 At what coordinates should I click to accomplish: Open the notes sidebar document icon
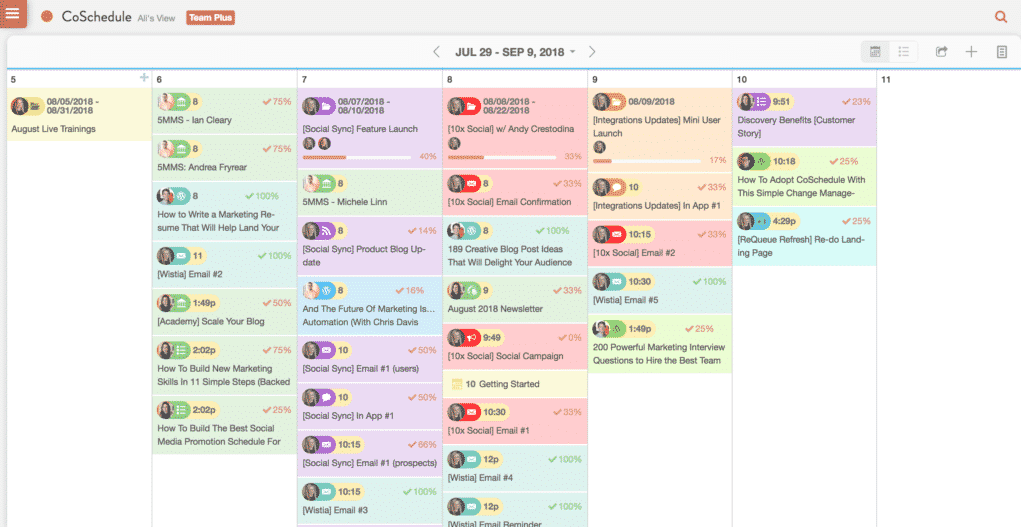(1001, 51)
